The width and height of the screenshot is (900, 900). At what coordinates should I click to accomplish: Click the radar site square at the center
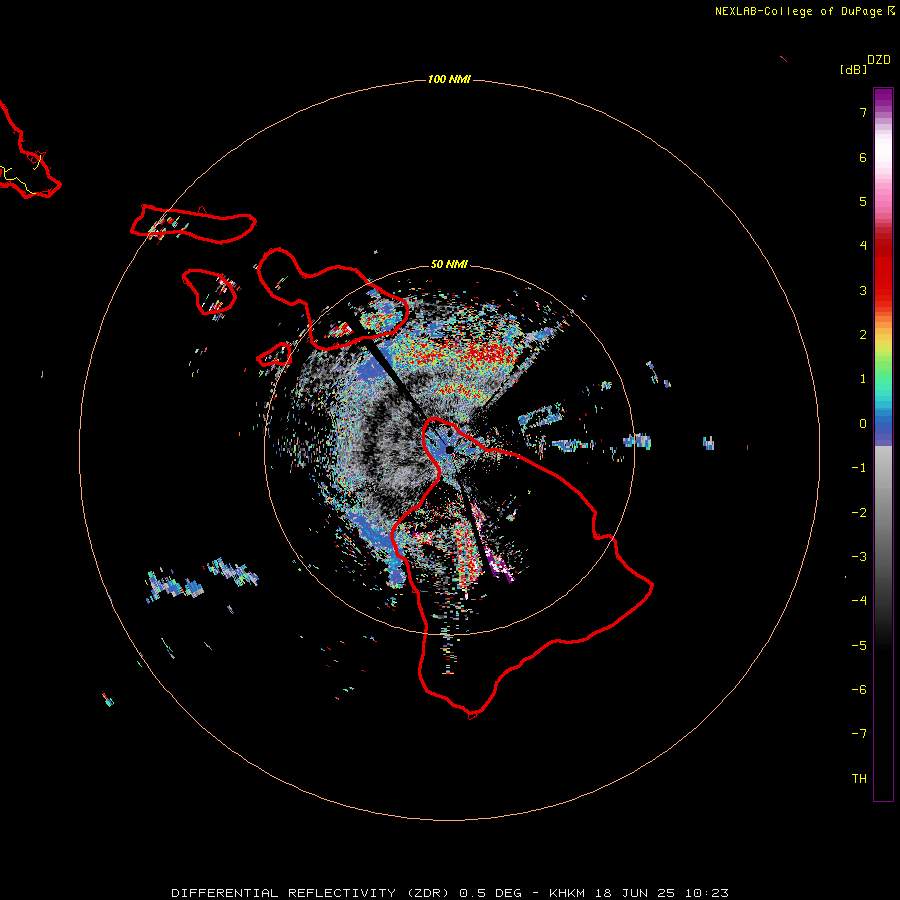point(449,450)
